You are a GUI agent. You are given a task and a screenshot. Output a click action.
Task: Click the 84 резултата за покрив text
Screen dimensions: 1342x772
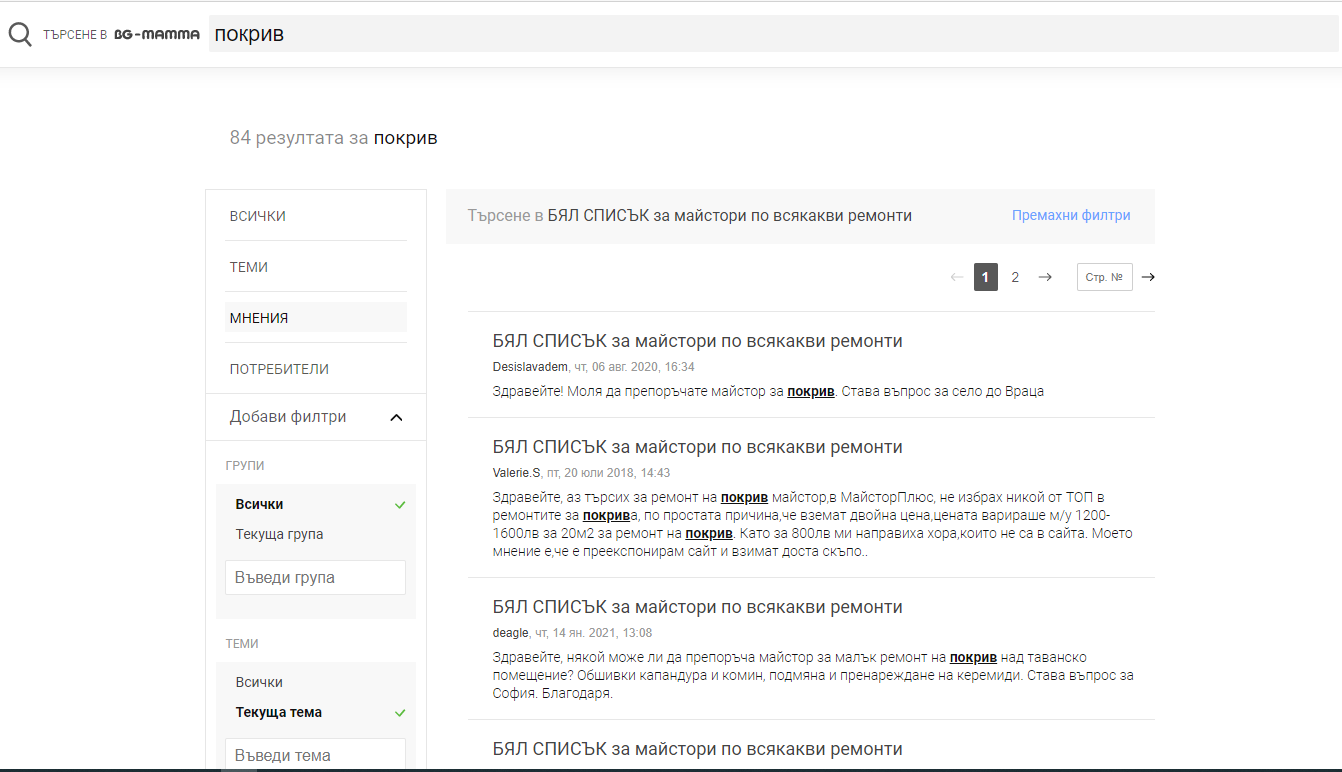(x=334, y=138)
